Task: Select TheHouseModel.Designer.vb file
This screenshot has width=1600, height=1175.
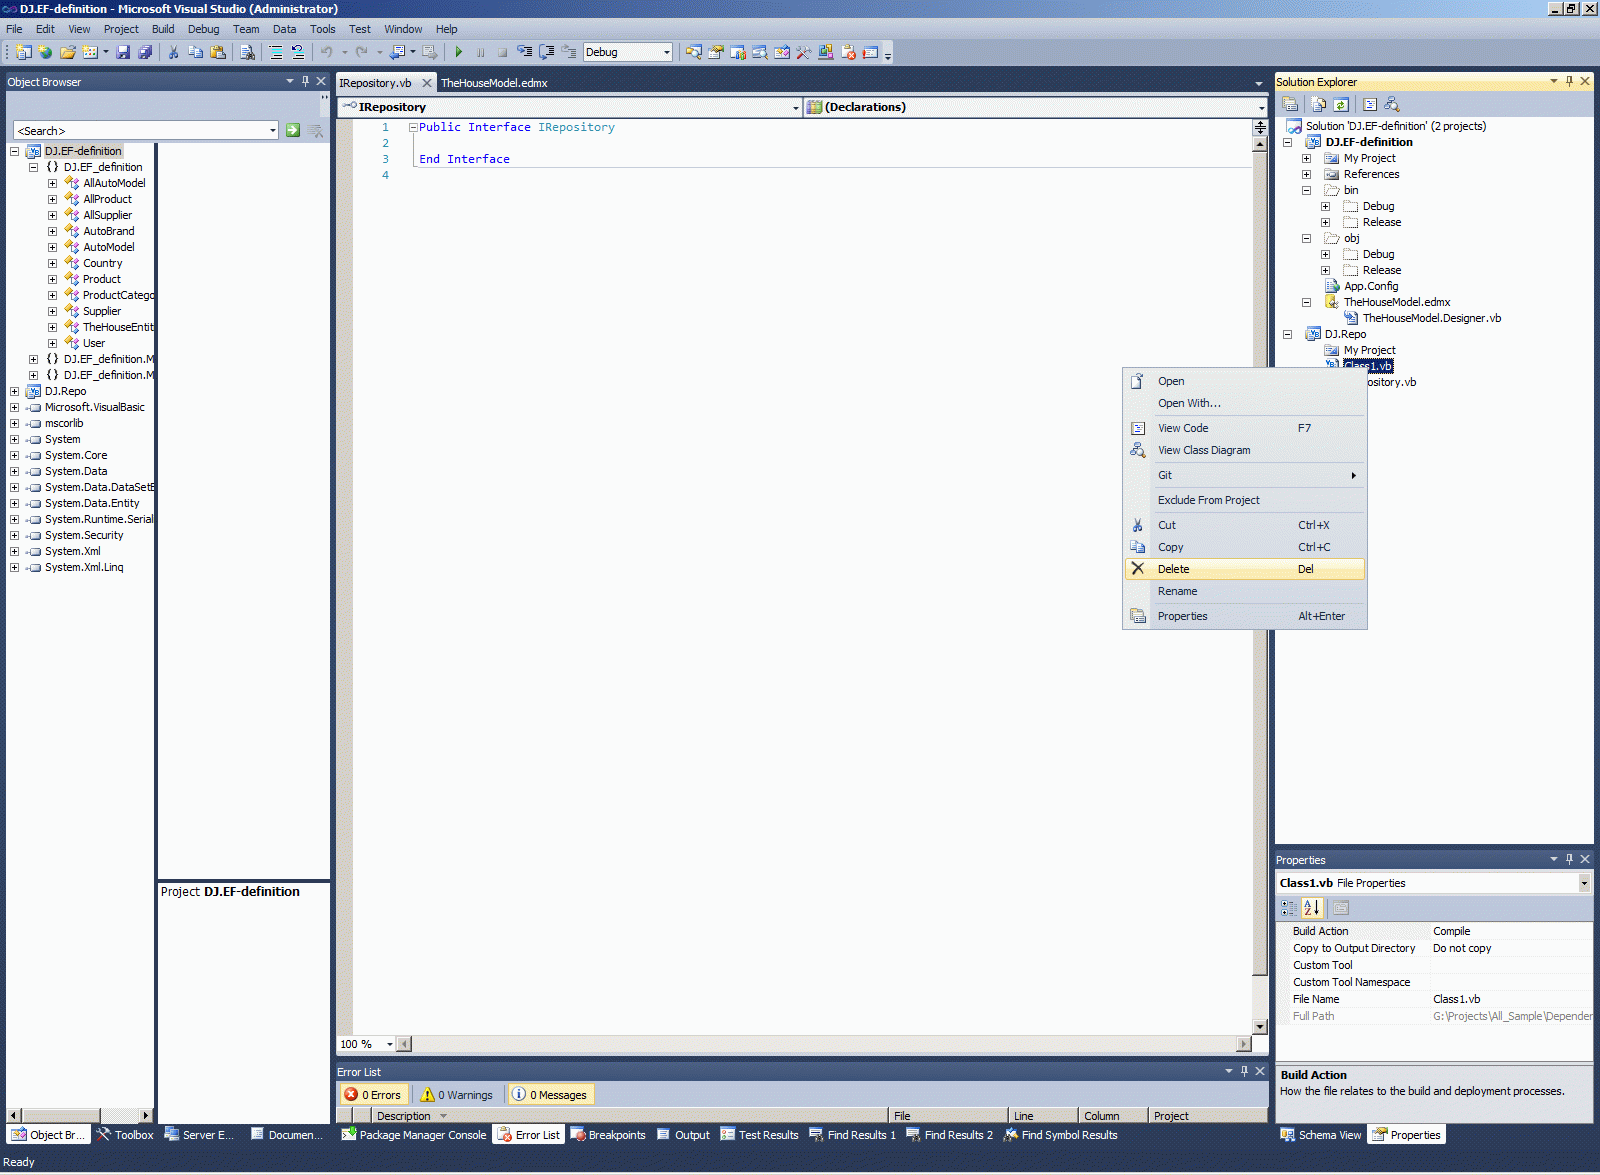Action: tap(1431, 318)
